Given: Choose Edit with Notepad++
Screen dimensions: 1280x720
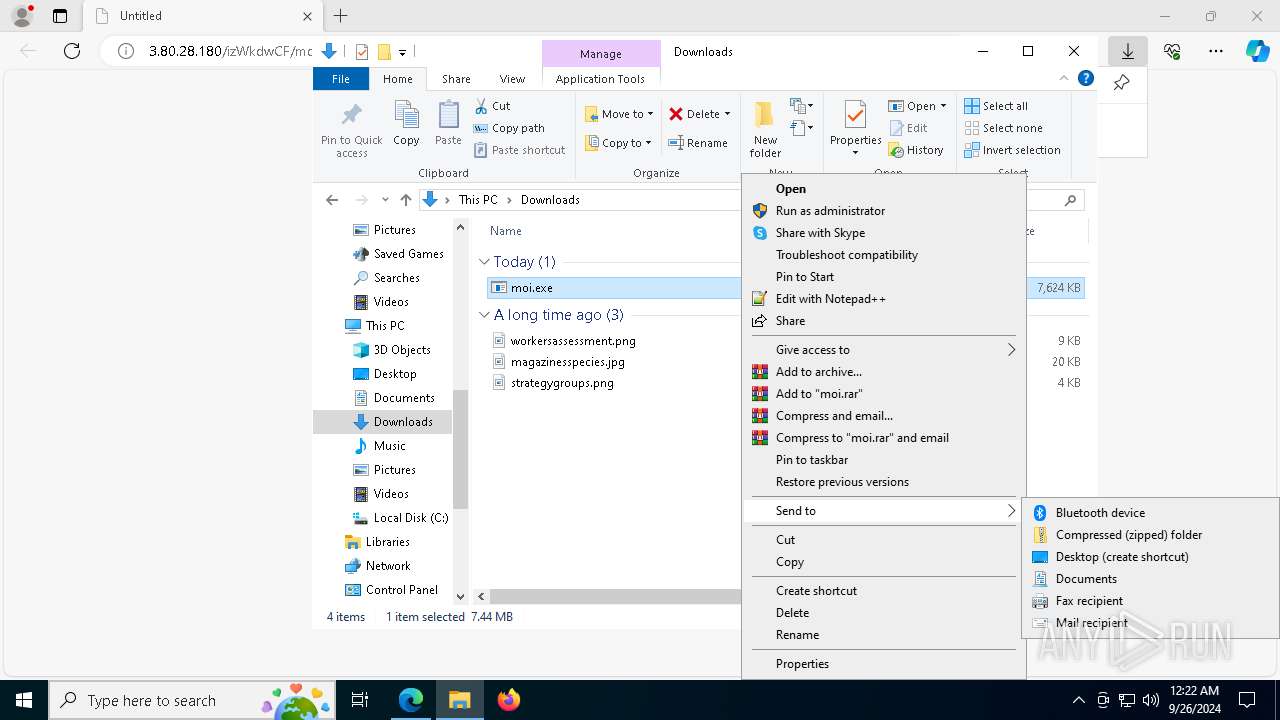Looking at the screenshot, I should click(x=830, y=299).
